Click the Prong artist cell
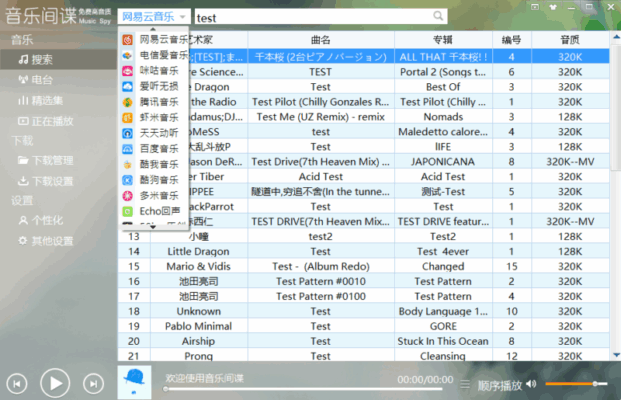The image size is (621, 400). (x=198, y=356)
